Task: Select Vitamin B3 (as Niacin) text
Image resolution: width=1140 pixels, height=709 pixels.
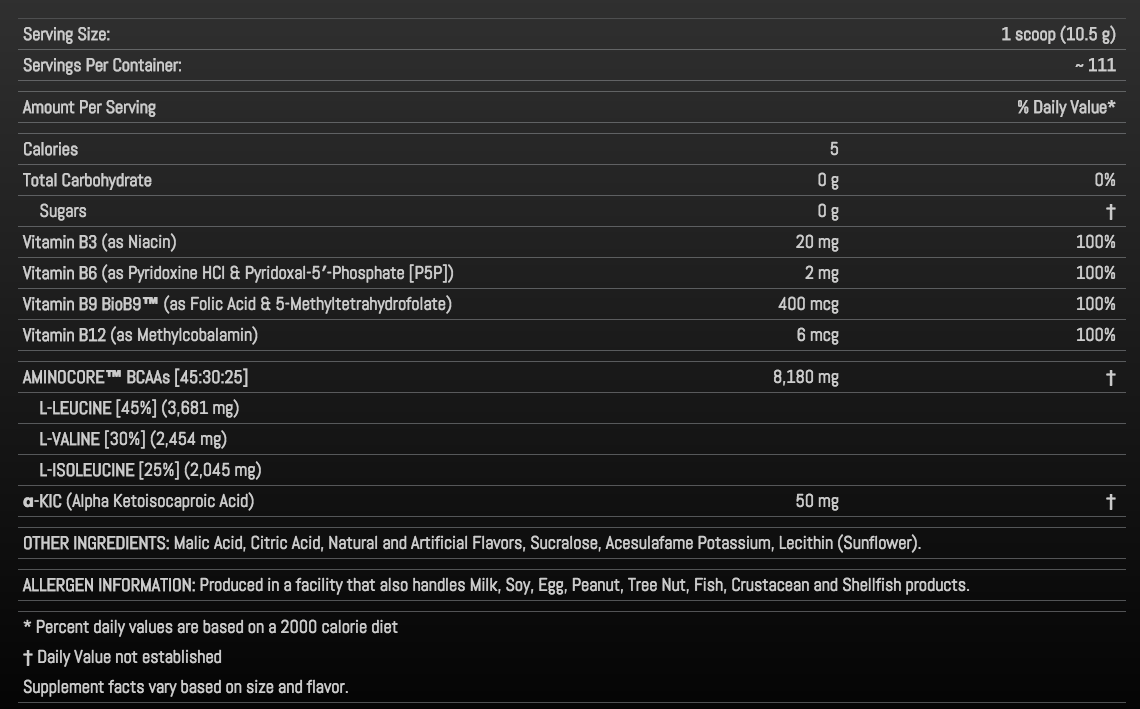Action: pos(99,242)
